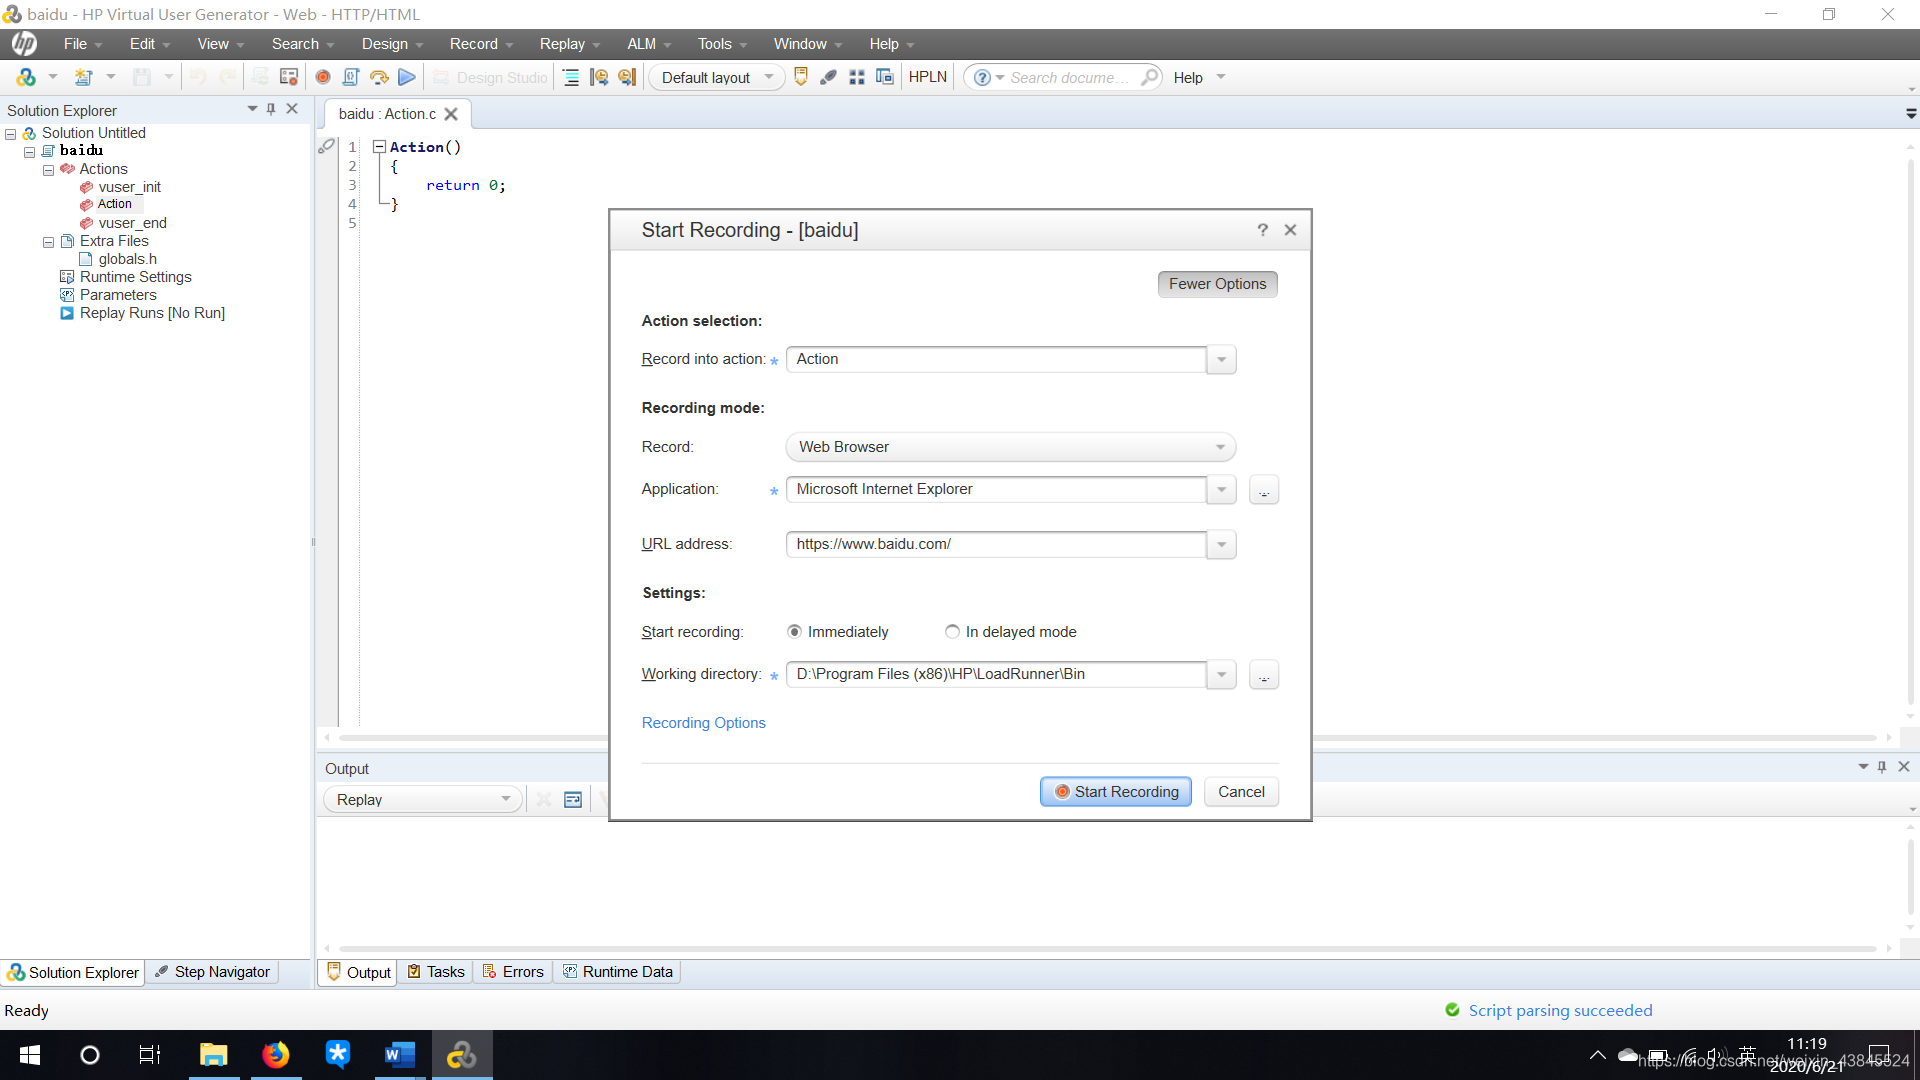Collapse the Actions tree node
Screen dimensions: 1920x1080
[48, 170]
